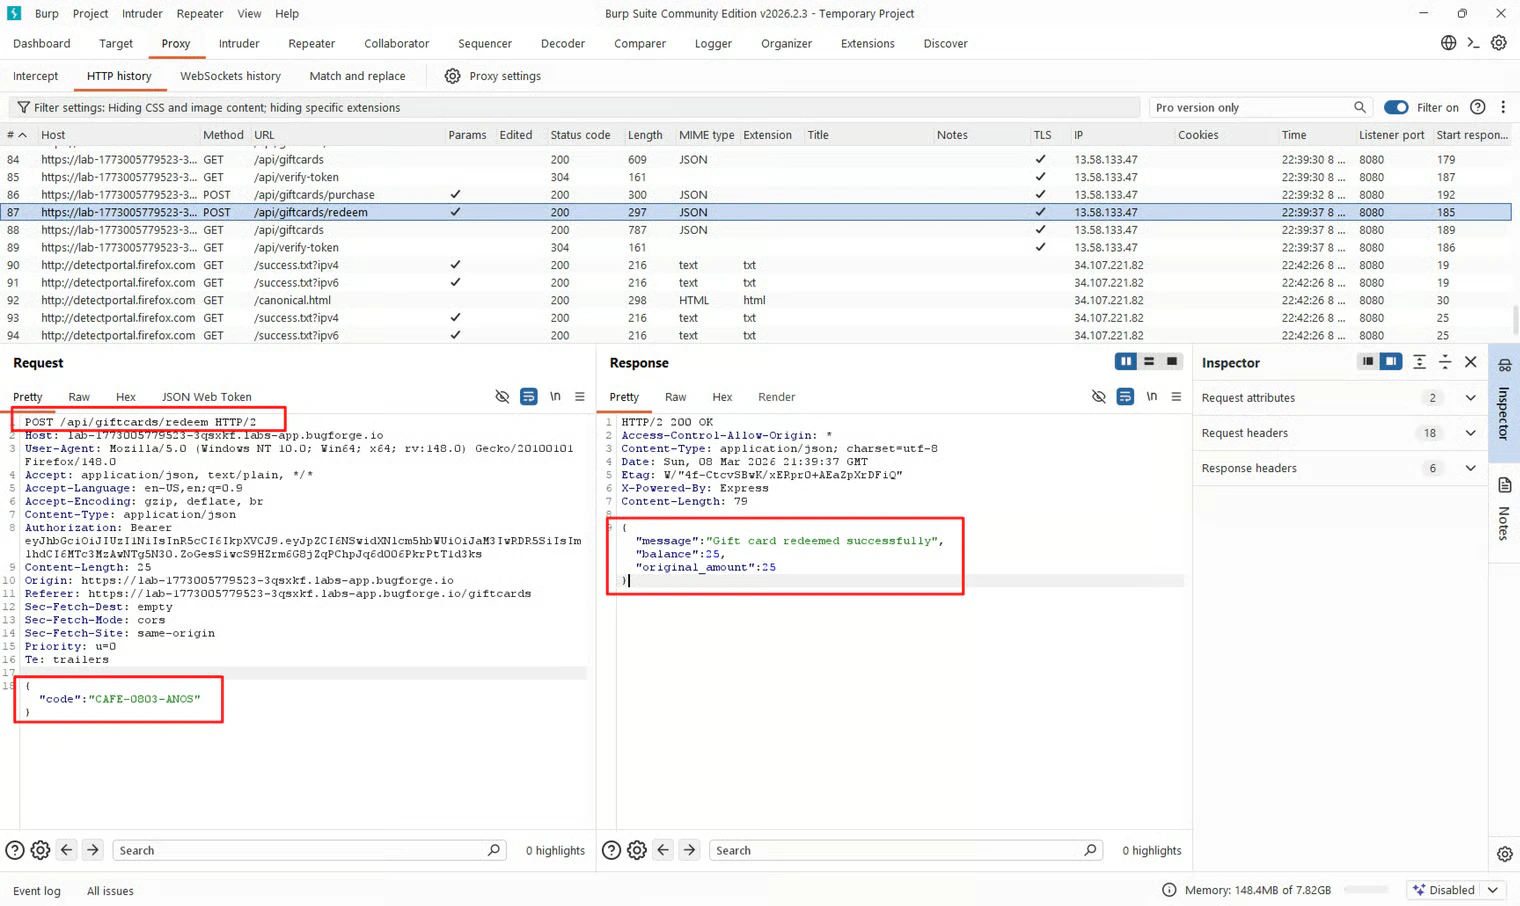Open the Event log
Image resolution: width=1520 pixels, height=906 pixels.
pos(37,890)
